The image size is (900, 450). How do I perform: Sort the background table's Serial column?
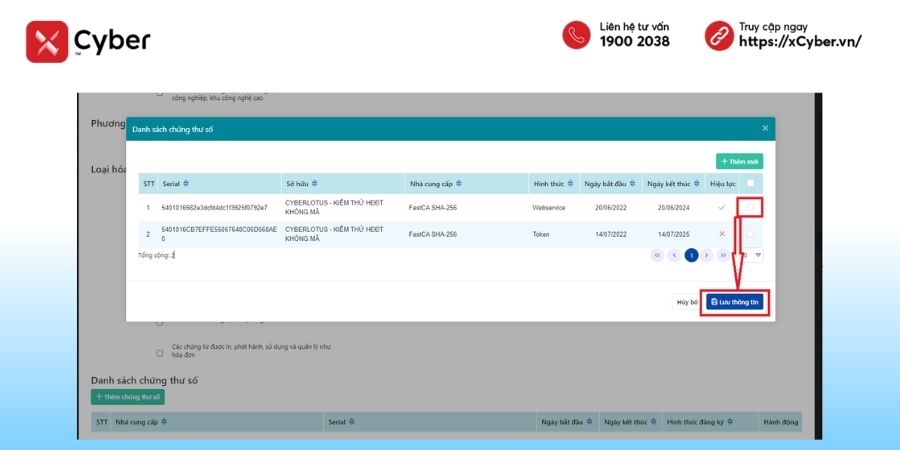coord(352,421)
